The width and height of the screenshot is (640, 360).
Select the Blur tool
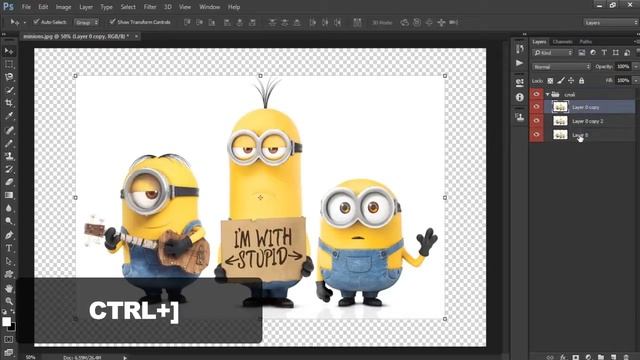point(9,208)
